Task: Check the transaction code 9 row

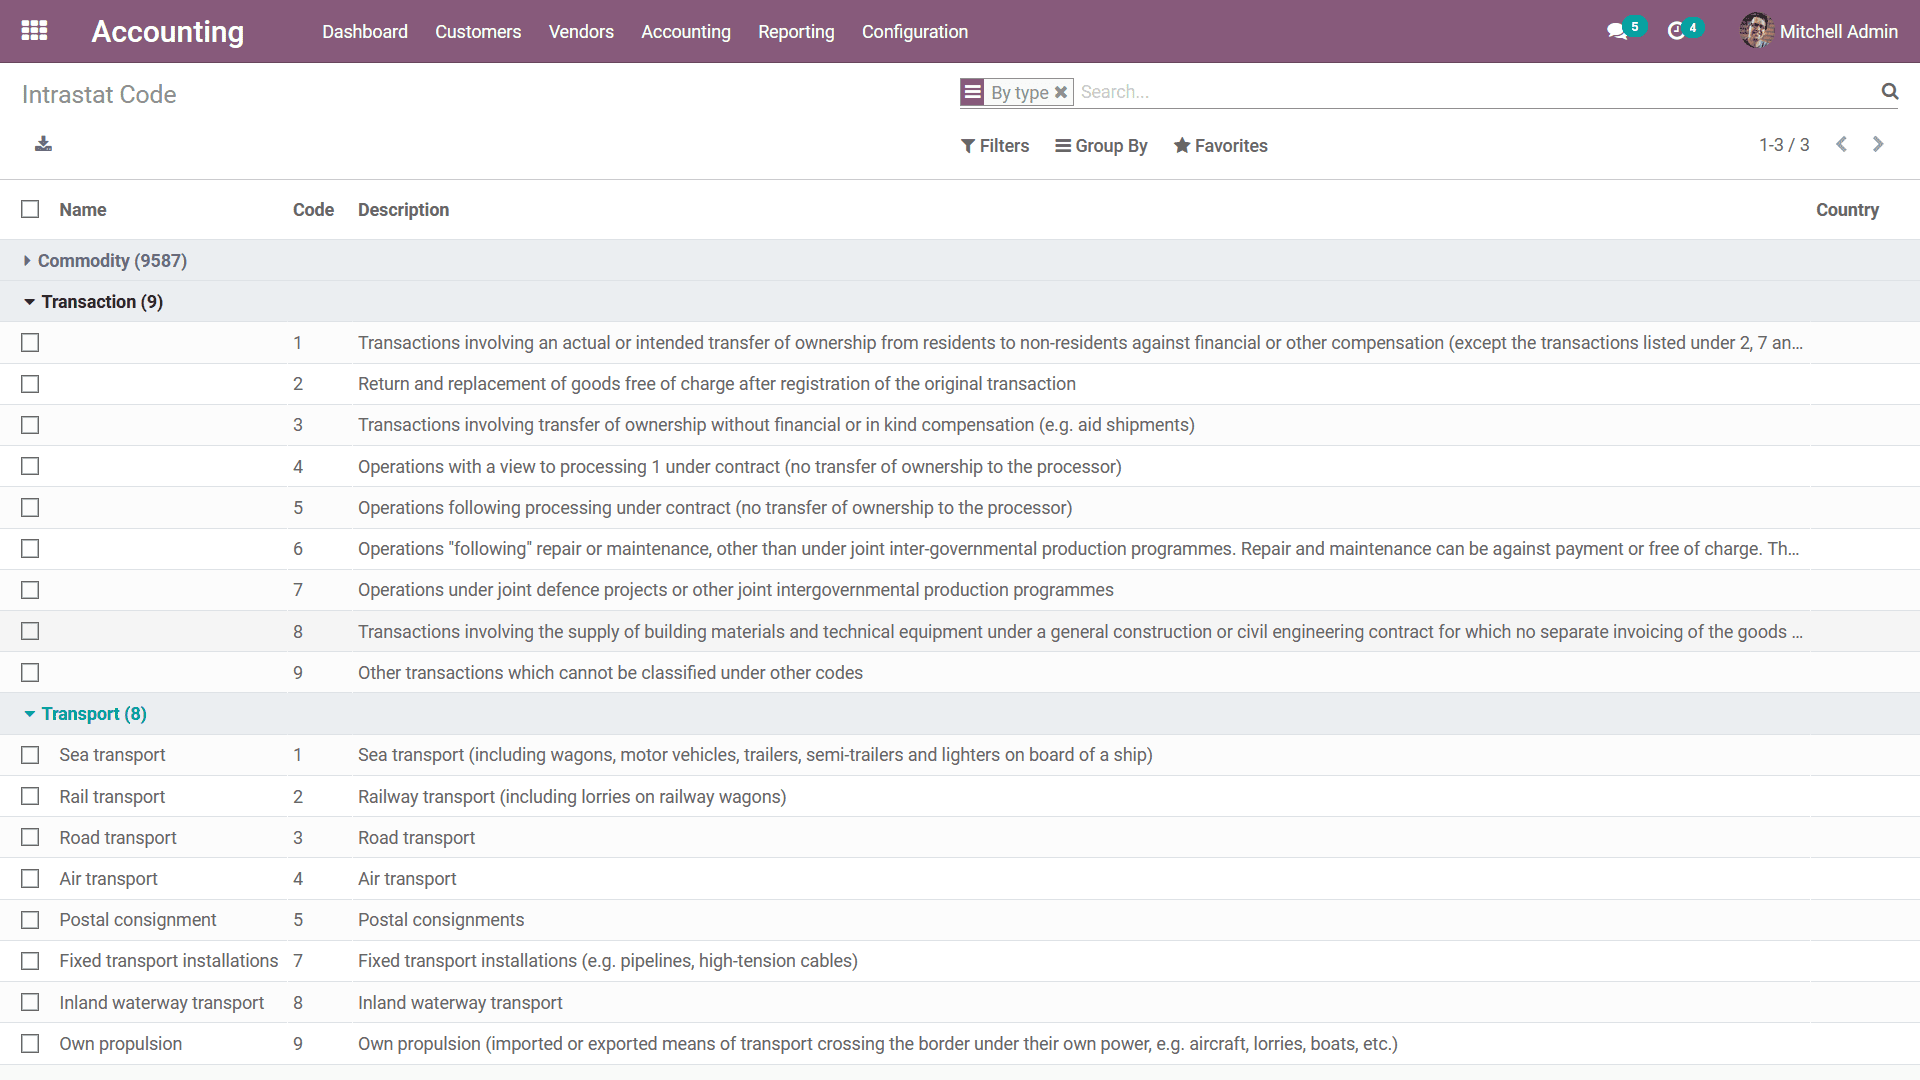Action: (x=30, y=673)
